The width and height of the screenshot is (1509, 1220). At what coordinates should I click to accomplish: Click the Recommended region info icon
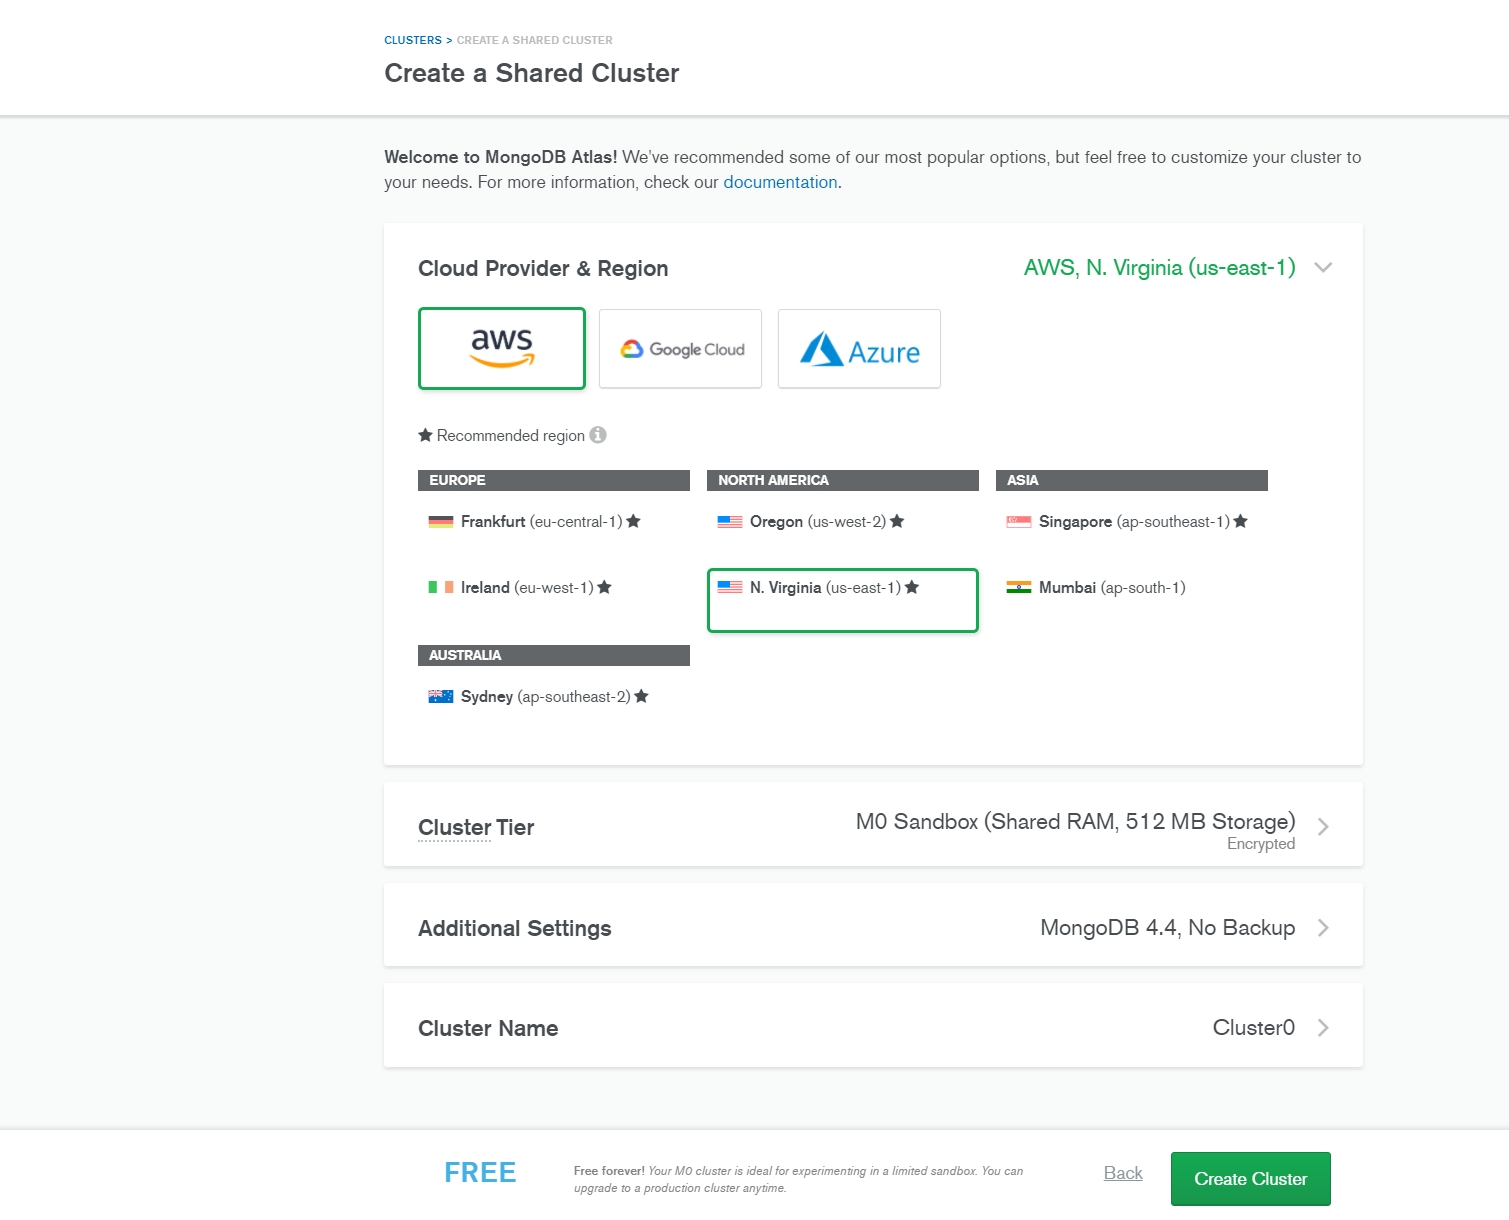pyautogui.click(x=598, y=435)
